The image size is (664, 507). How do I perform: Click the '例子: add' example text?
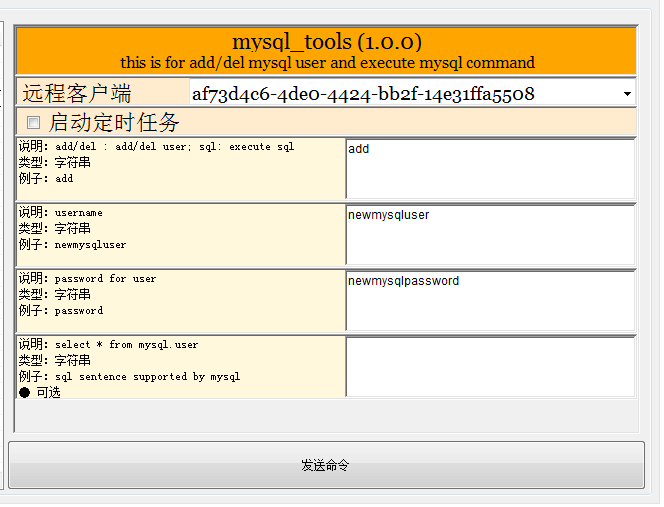(x=46, y=178)
